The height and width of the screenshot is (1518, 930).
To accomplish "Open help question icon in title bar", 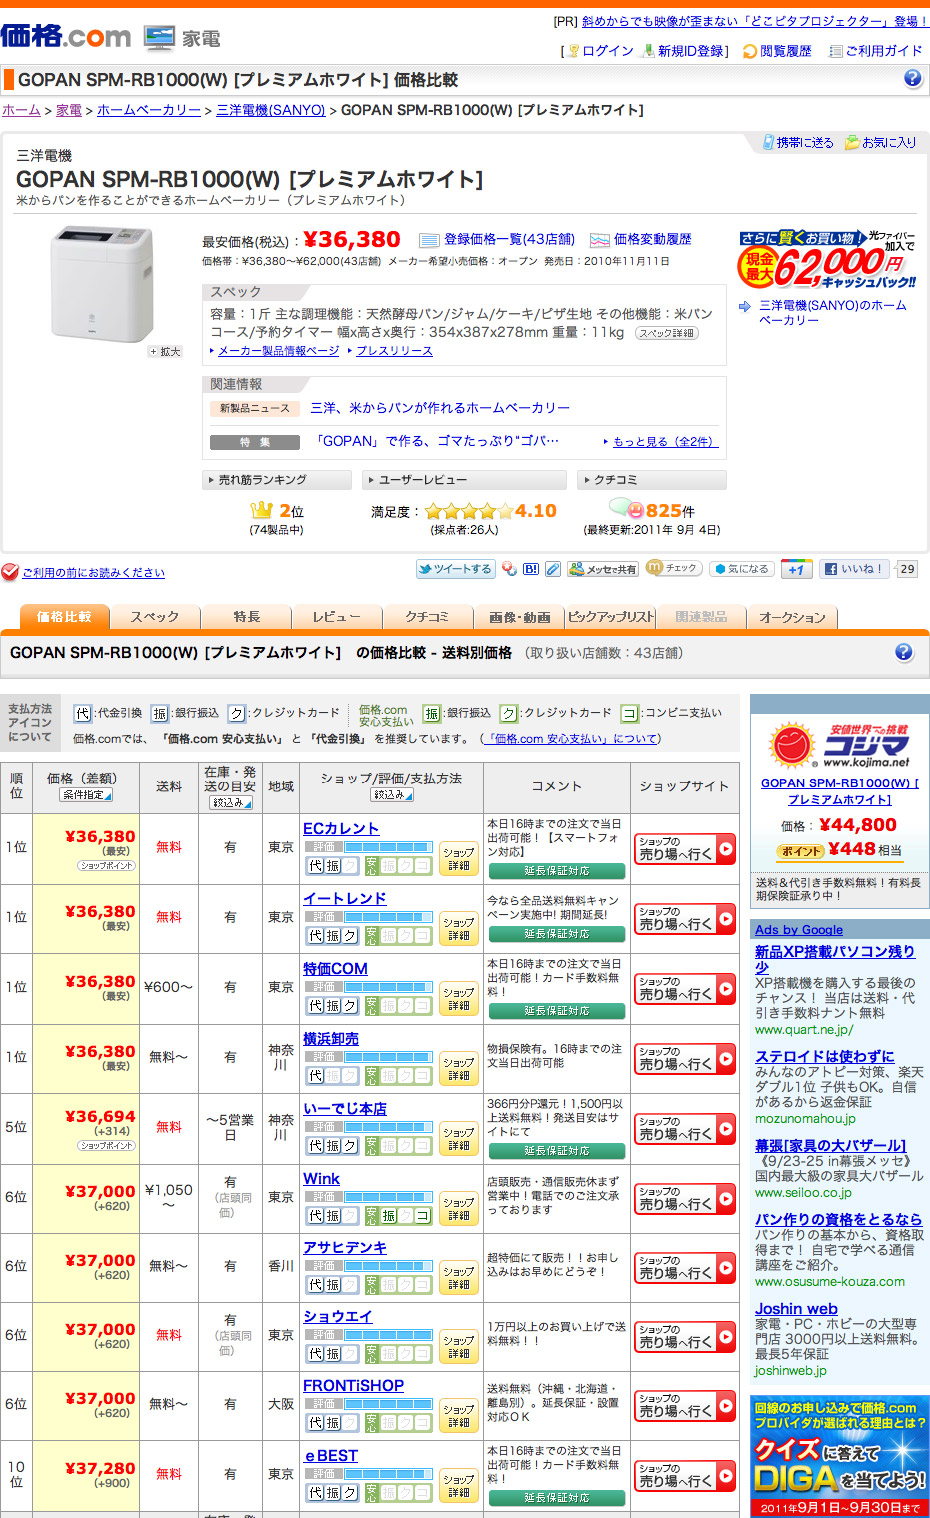I will [x=912, y=78].
